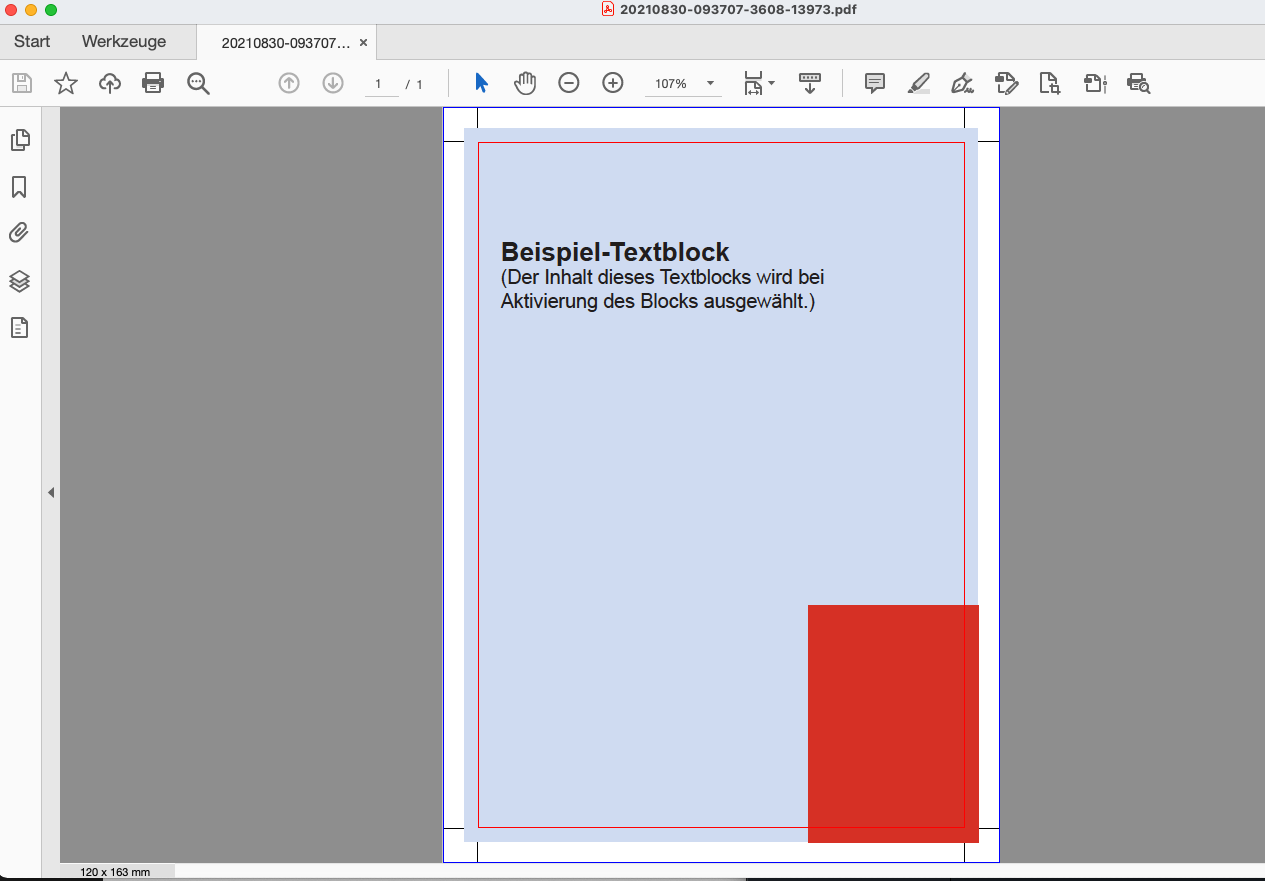Go to the Start tab
The width and height of the screenshot is (1265, 881).
[32, 42]
